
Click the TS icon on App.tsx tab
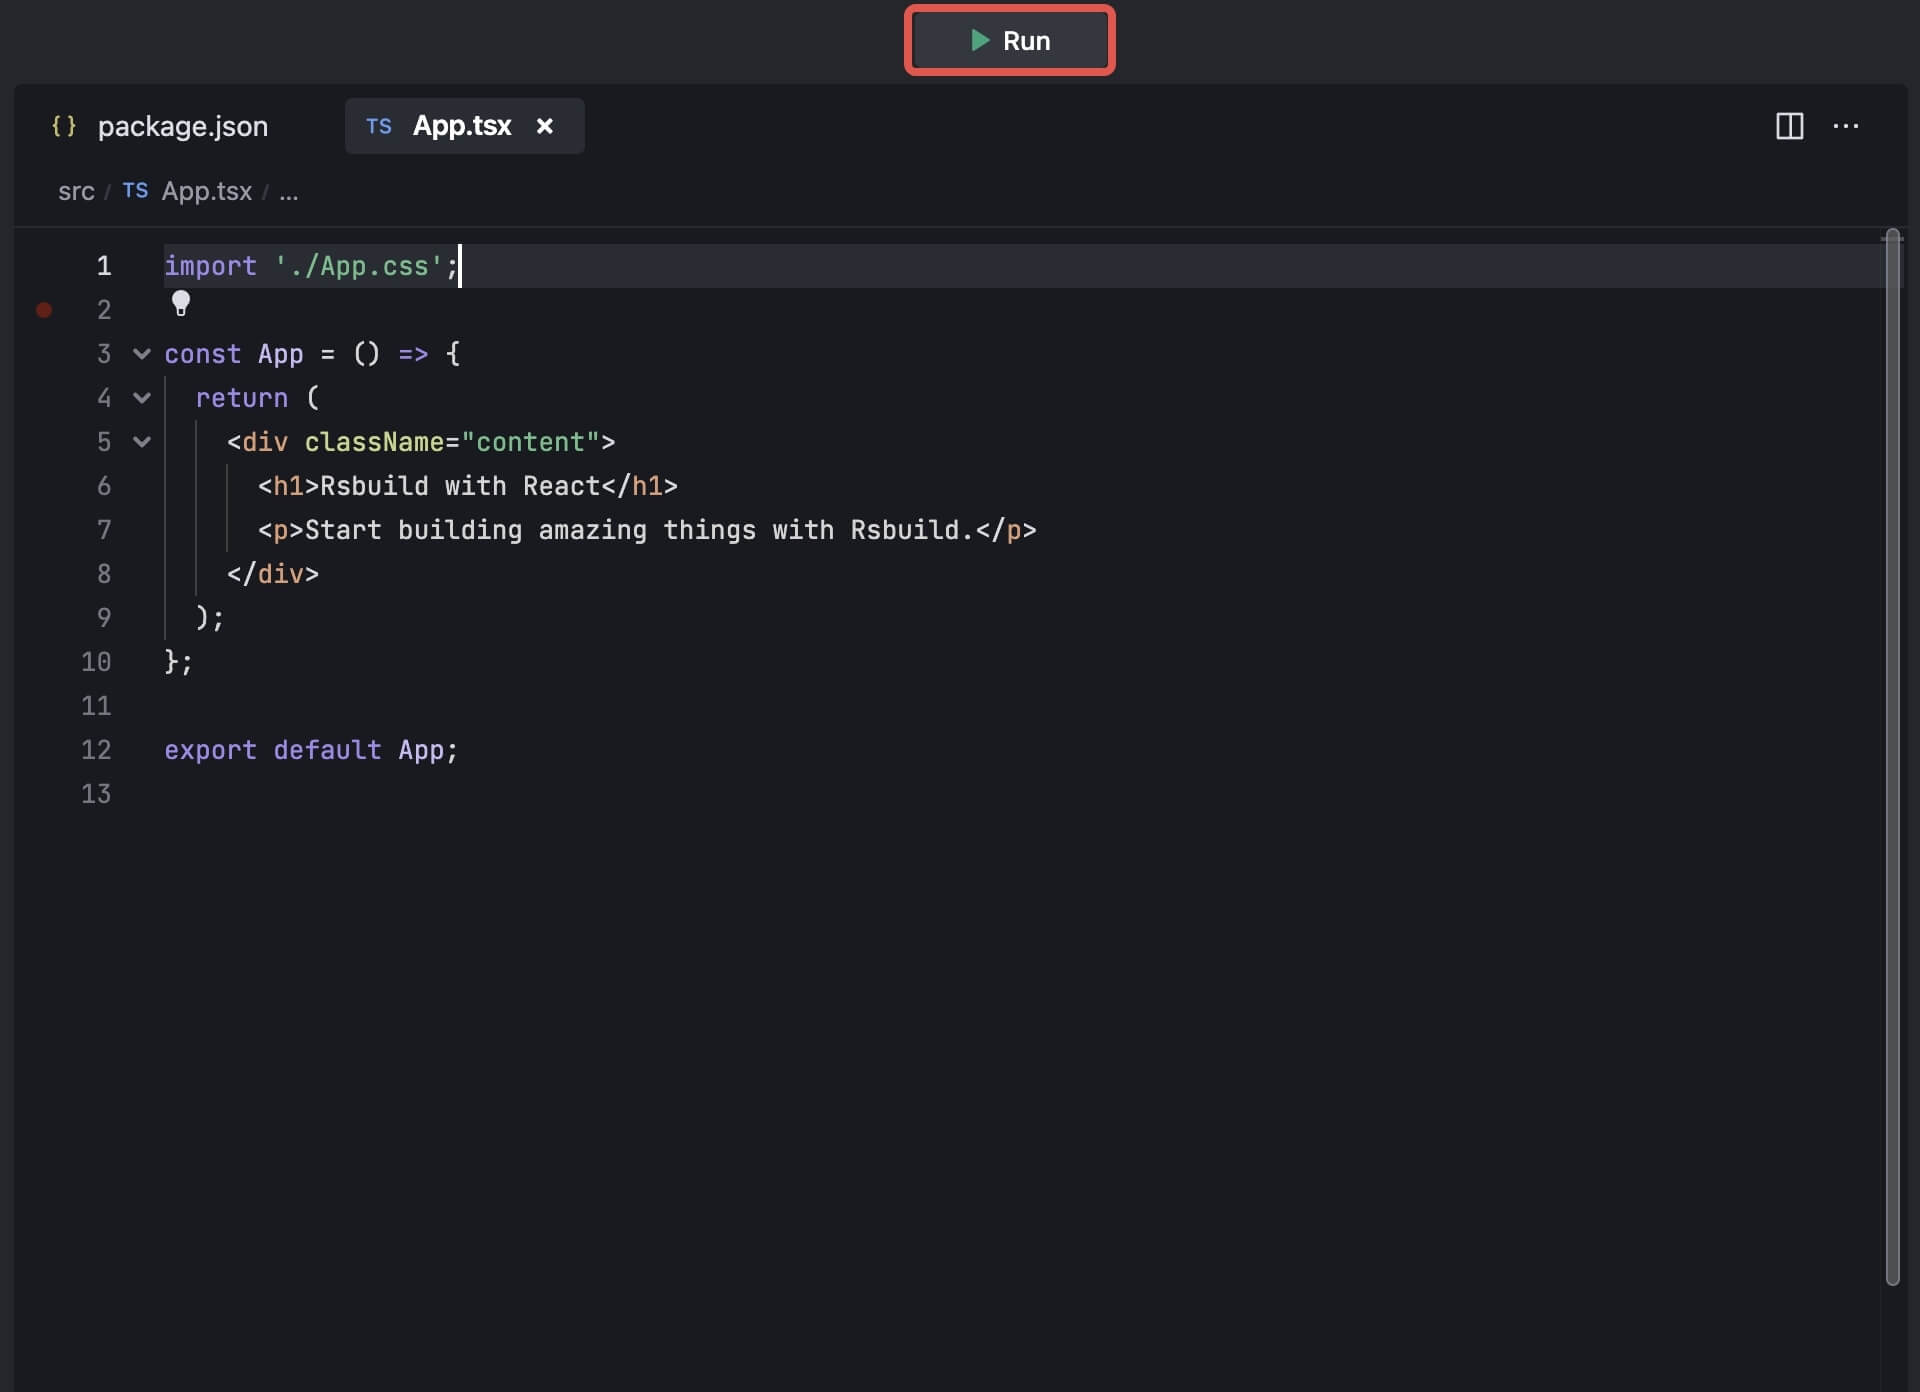click(x=379, y=126)
